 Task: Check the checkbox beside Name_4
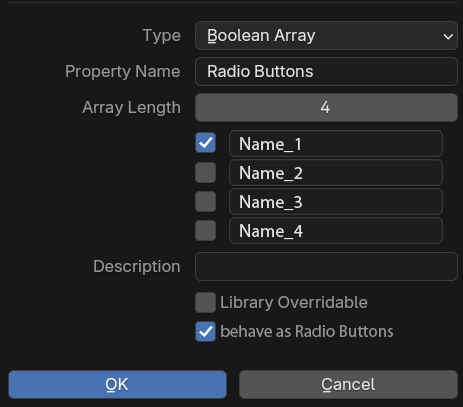pos(205,231)
